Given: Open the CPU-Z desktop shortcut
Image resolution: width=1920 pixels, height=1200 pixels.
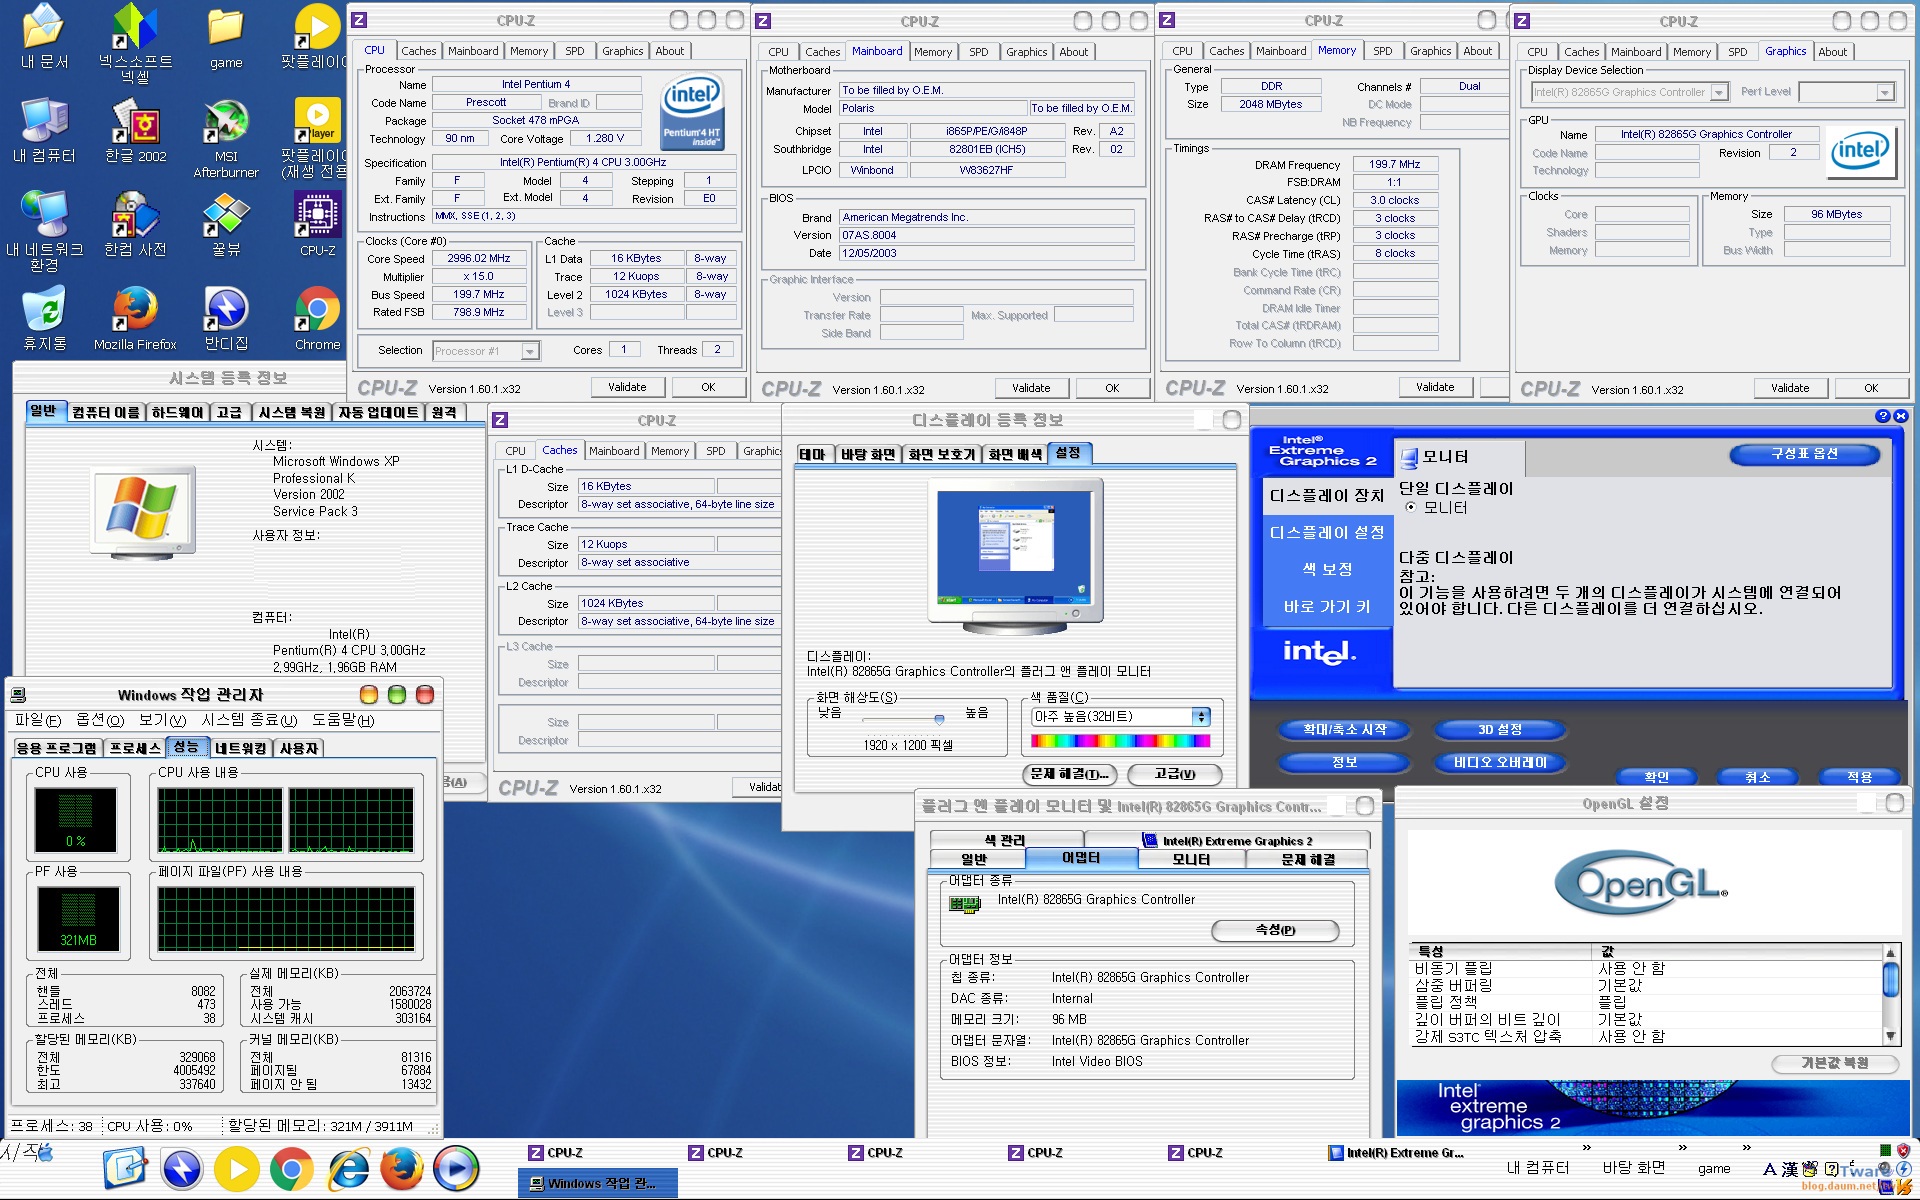Looking at the screenshot, I should point(317,216).
